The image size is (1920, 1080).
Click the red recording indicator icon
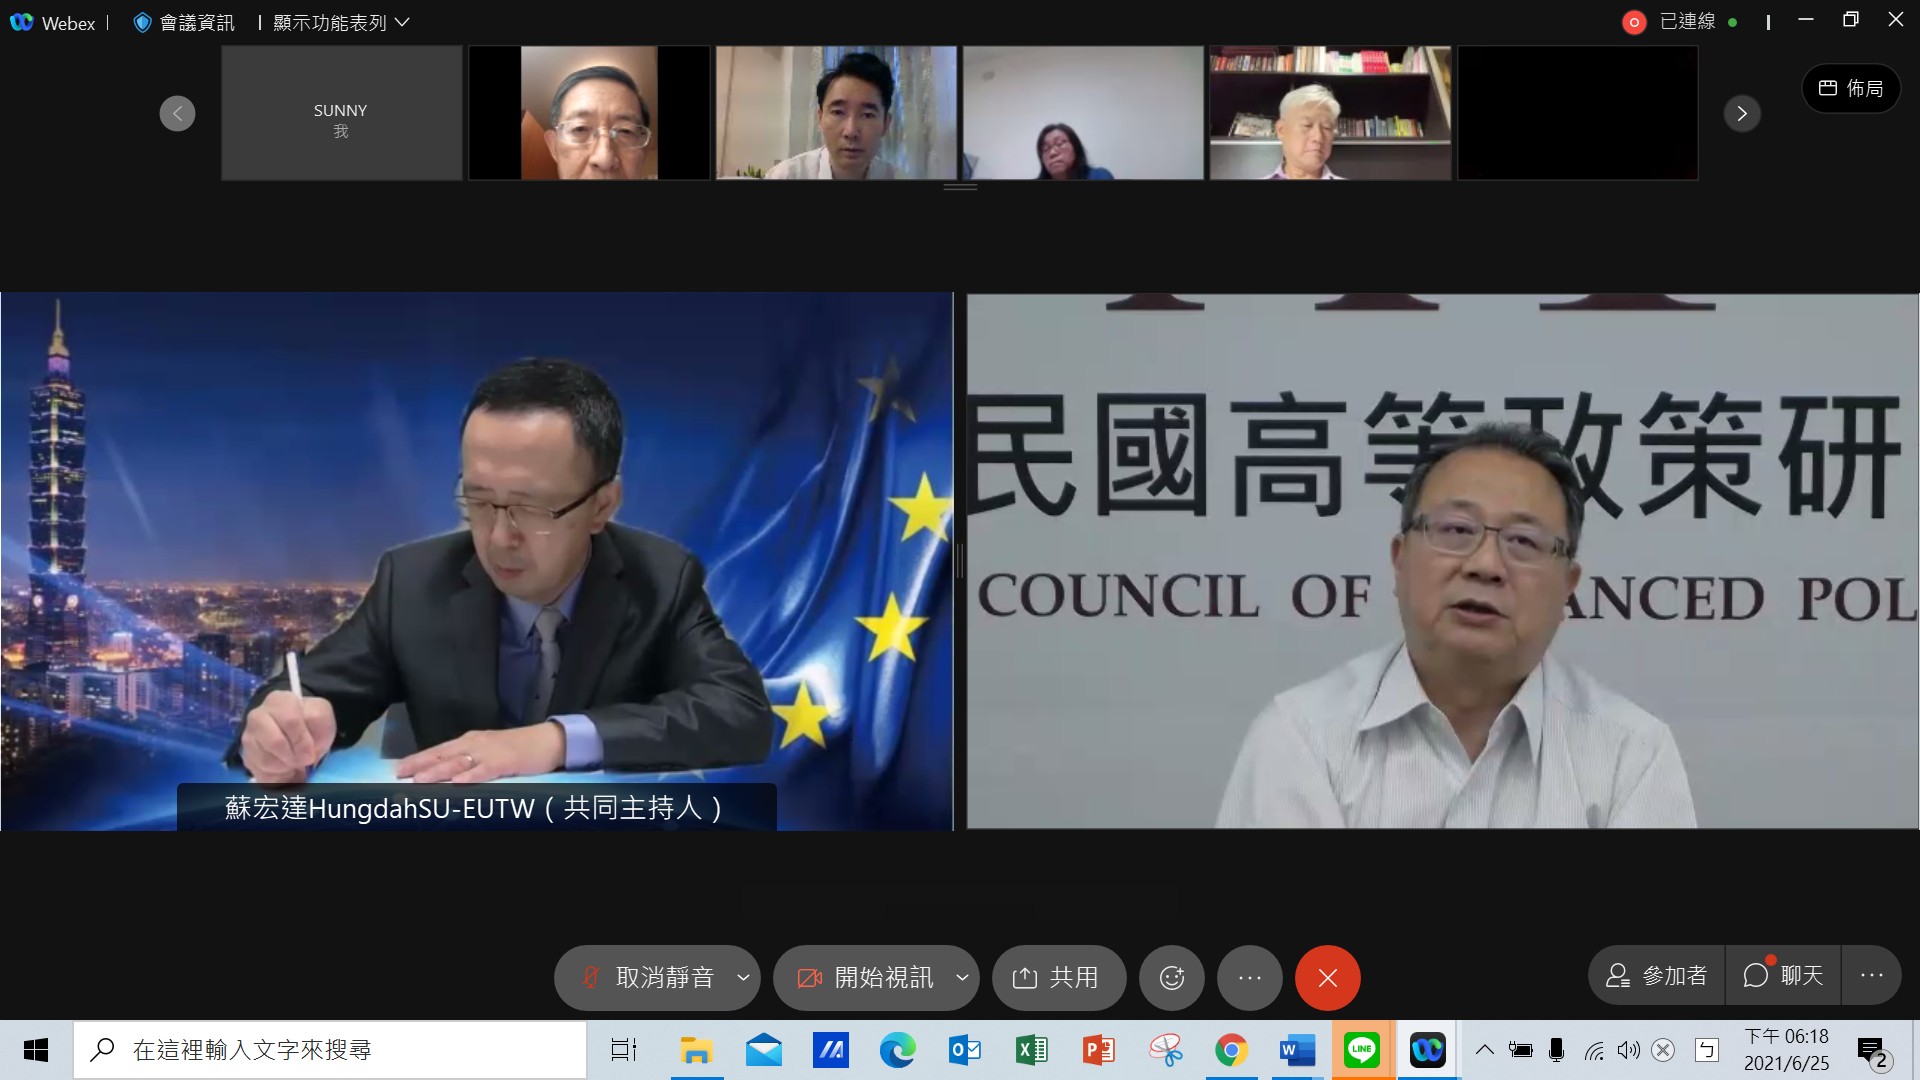1633,22
